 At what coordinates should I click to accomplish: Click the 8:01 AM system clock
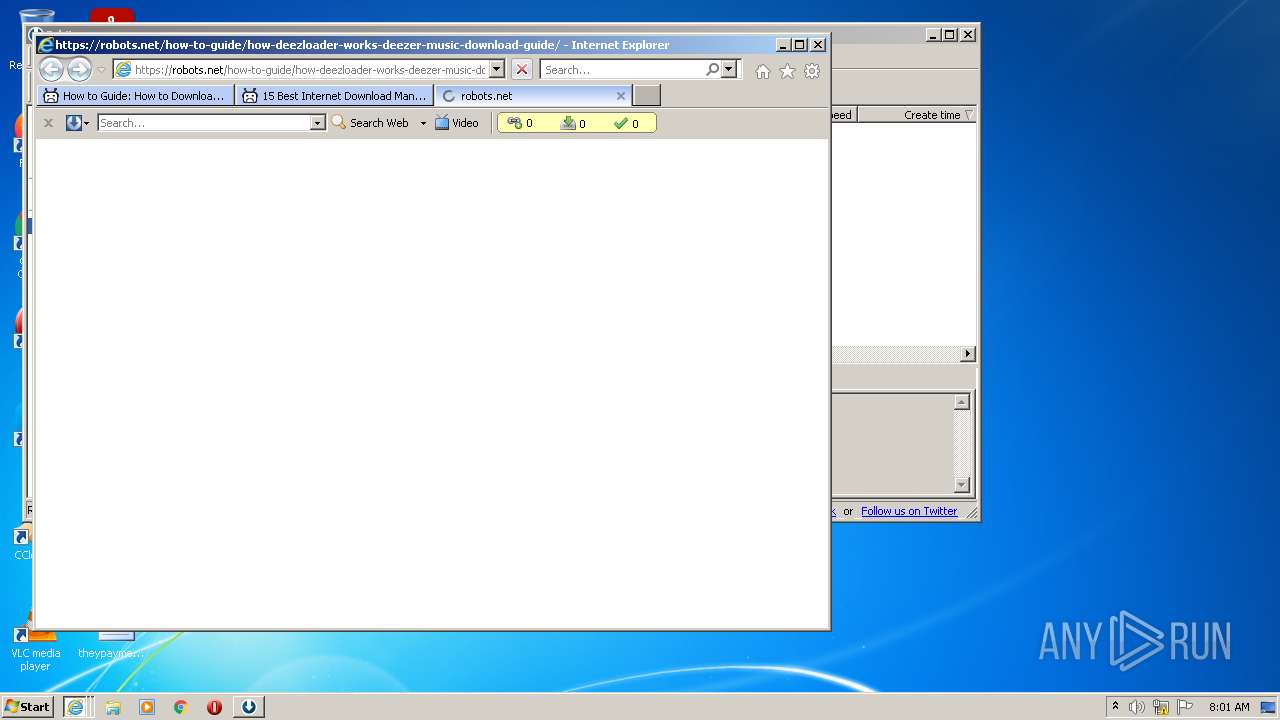(x=1229, y=707)
